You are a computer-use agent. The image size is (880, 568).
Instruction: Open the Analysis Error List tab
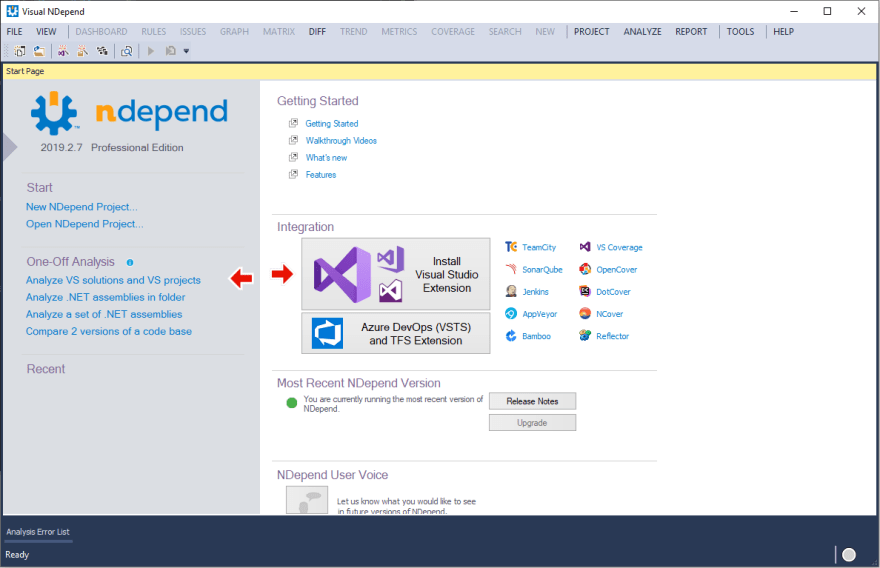tap(38, 532)
